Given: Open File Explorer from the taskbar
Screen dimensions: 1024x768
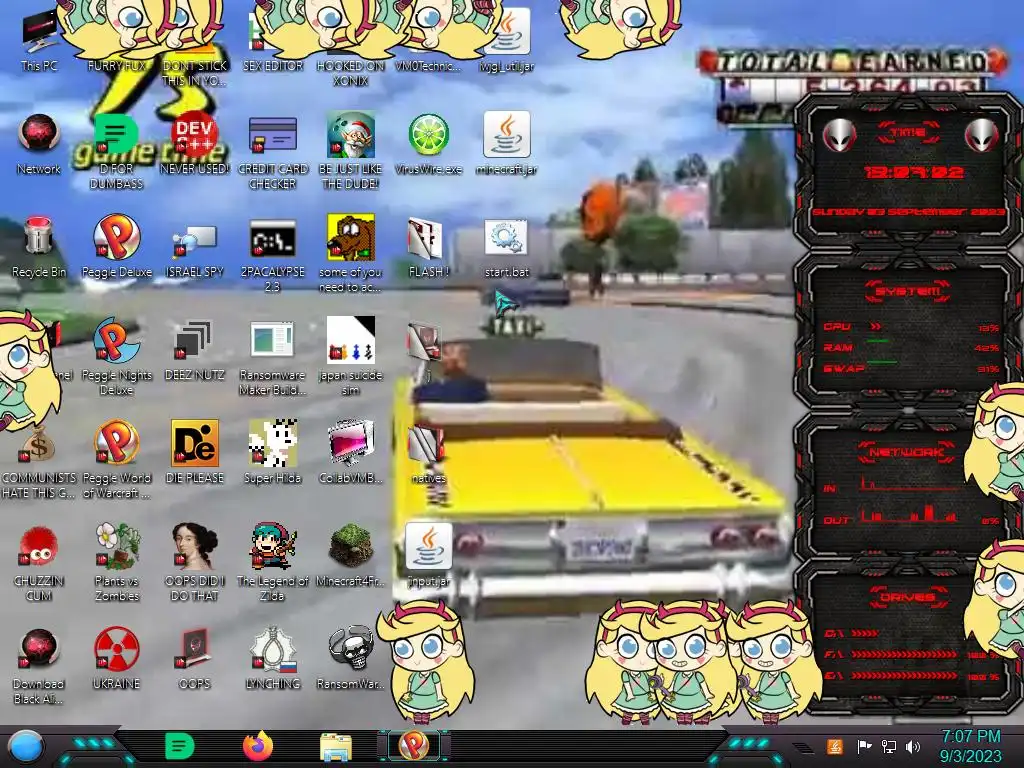Looking at the screenshot, I should [x=336, y=746].
